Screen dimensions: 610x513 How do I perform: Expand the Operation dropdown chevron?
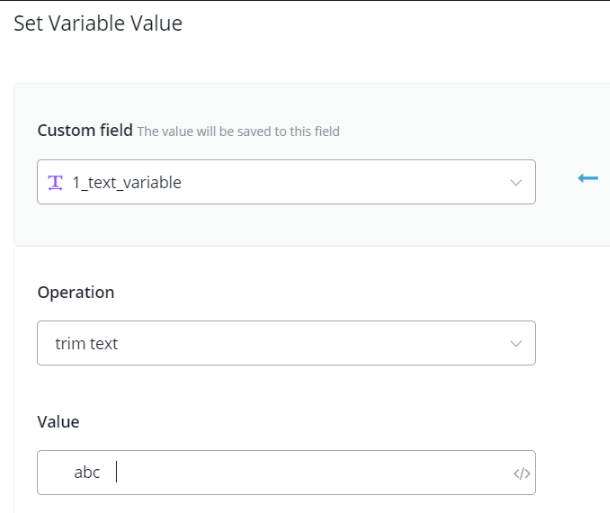pos(516,343)
